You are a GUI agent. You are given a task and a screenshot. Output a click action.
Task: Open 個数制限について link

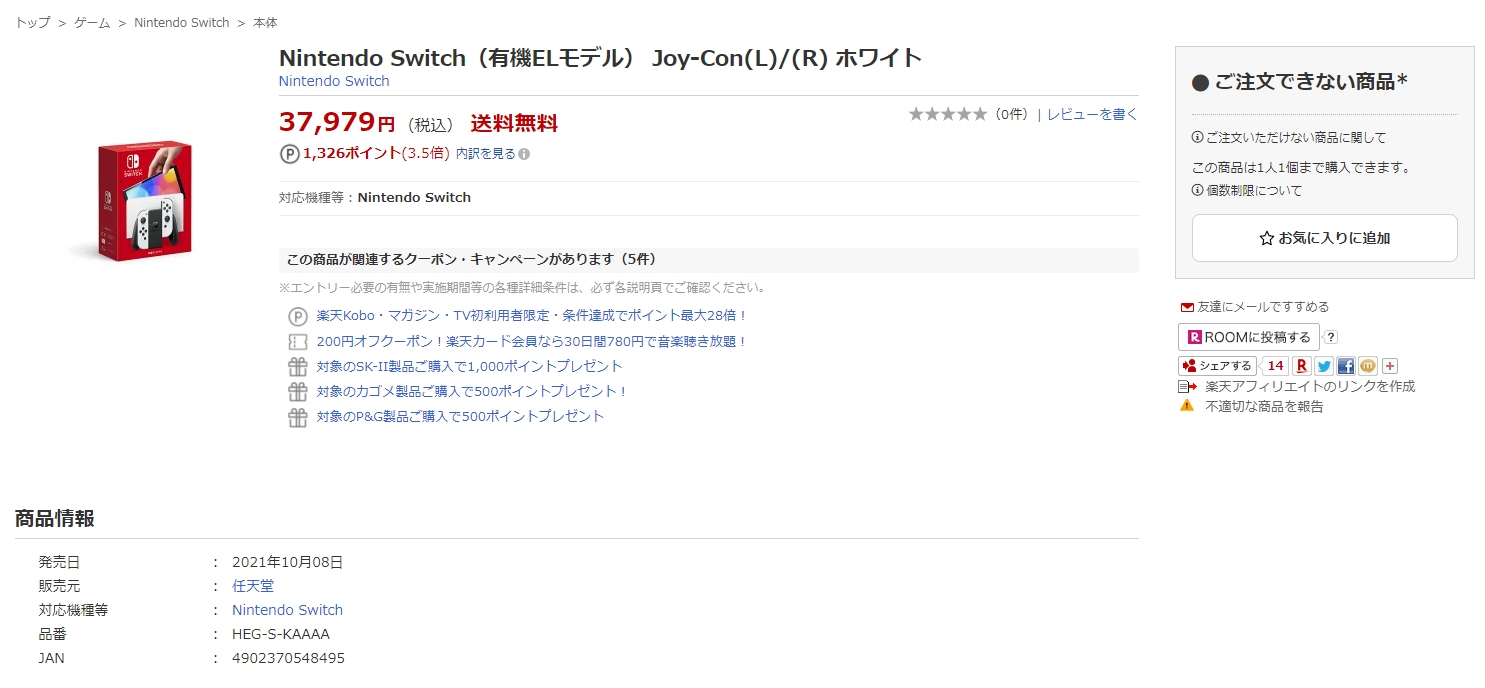pyautogui.click(x=1254, y=190)
